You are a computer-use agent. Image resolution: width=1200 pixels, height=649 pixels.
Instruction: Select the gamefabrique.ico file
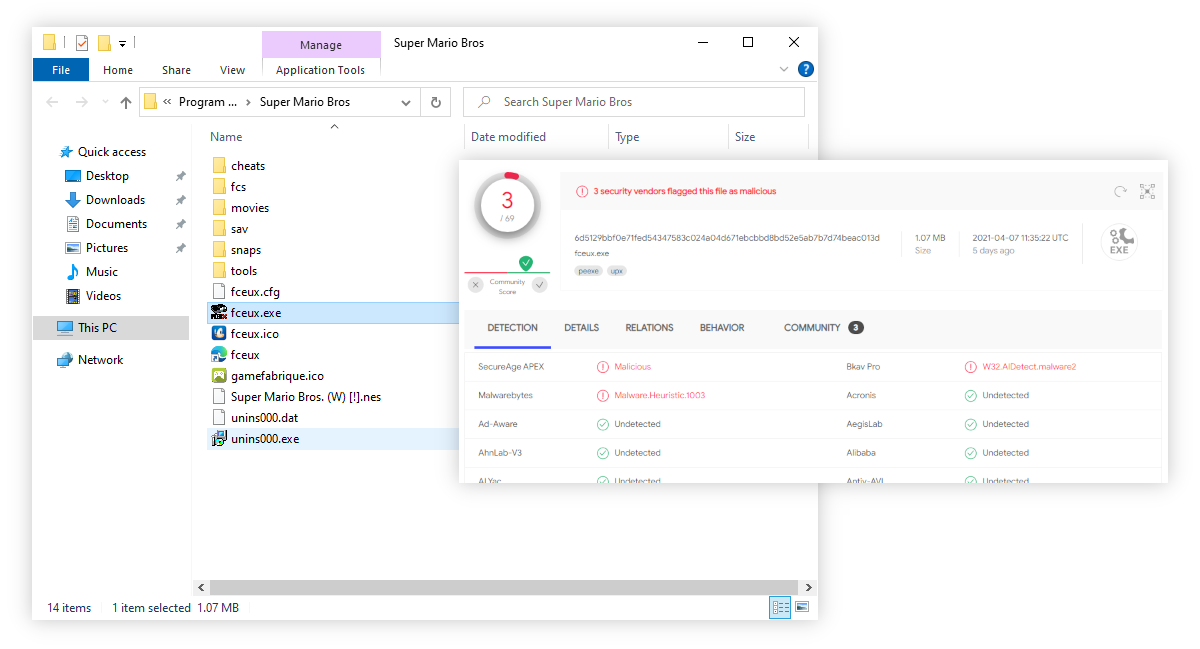click(277, 376)
